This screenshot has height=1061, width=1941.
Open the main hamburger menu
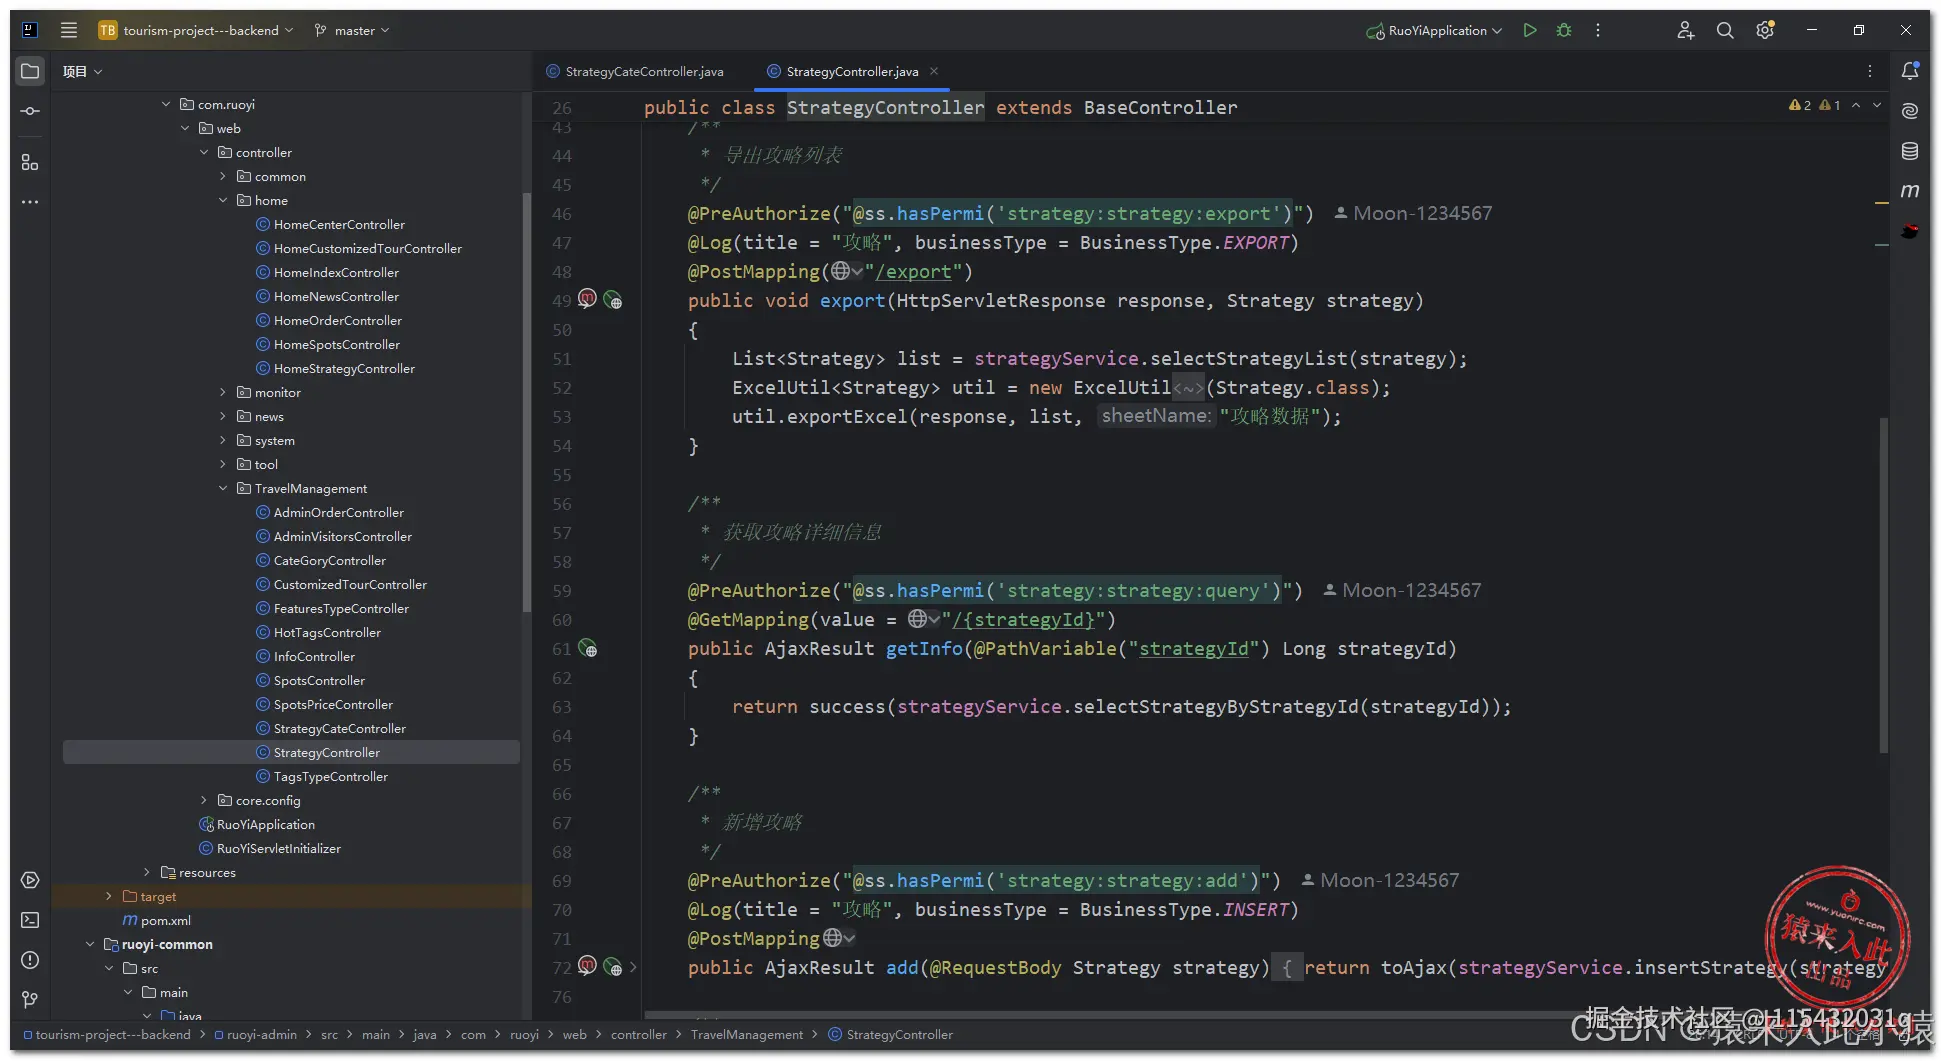coord(69,31)
